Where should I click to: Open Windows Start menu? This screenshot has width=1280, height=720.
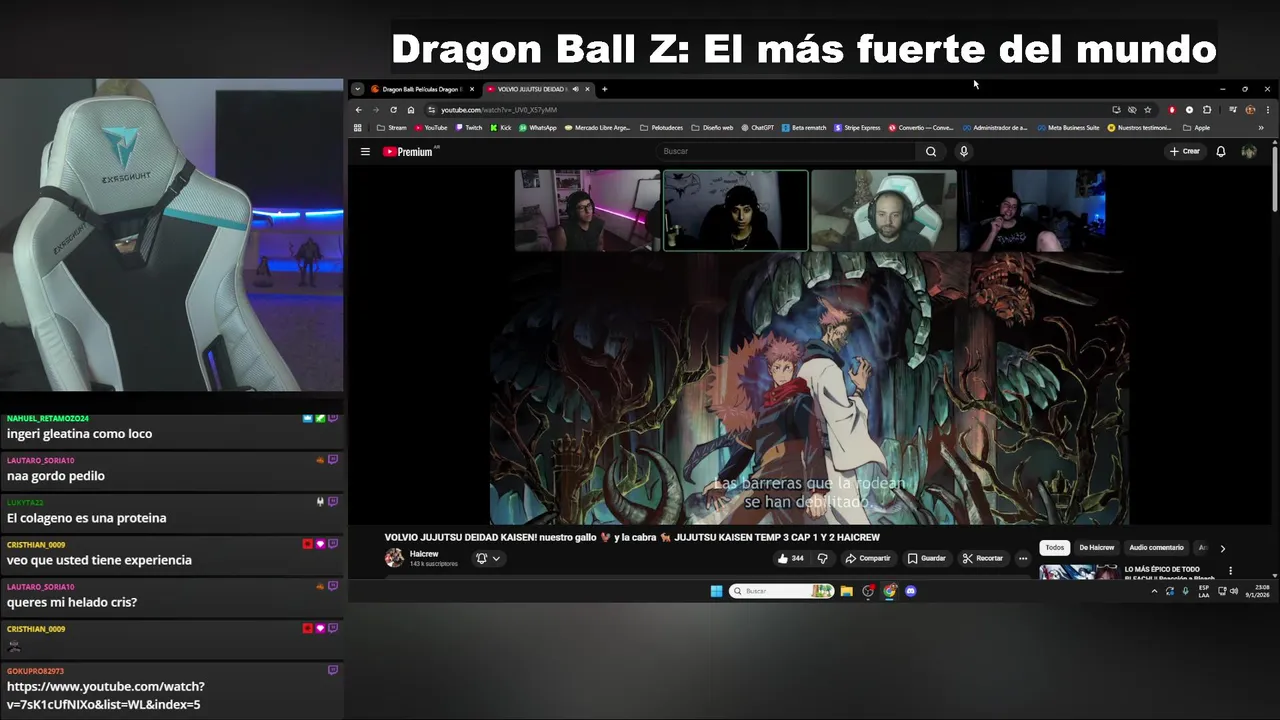coord(717,591)
